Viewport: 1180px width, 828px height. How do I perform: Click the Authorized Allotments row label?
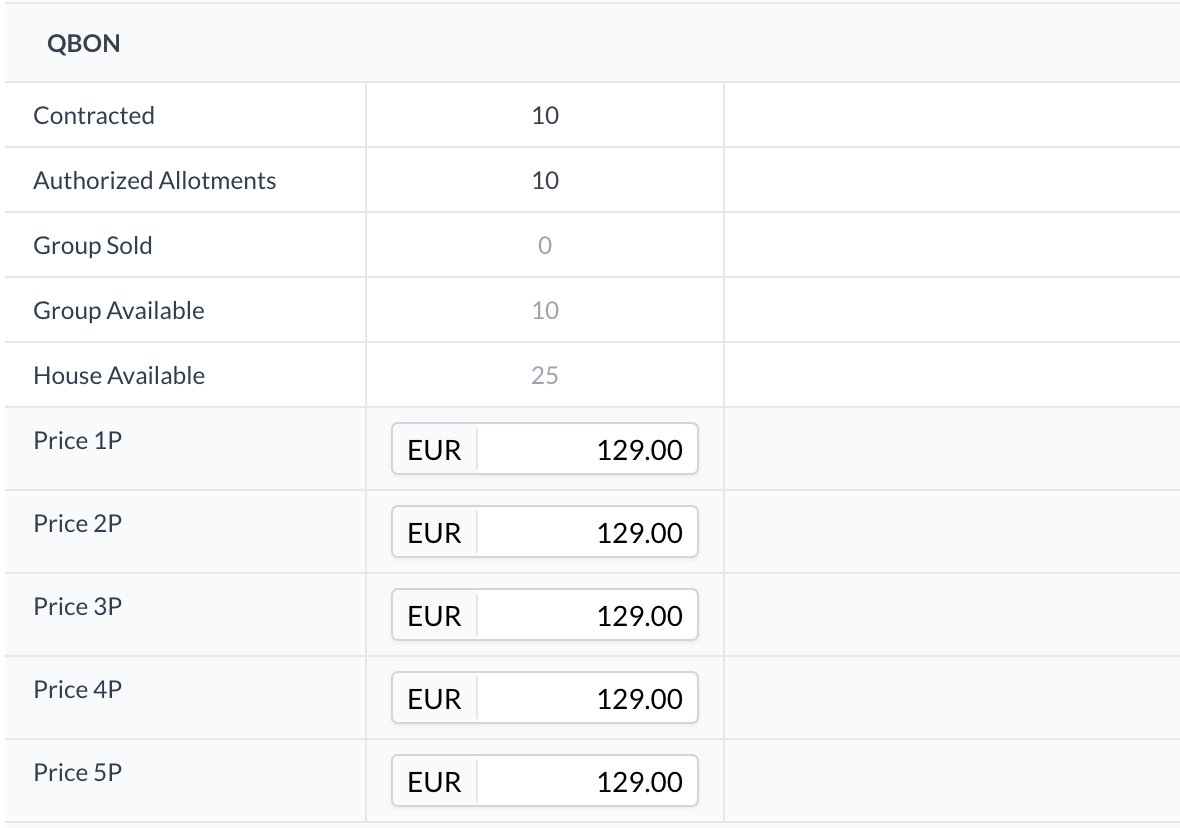point(154,180)
